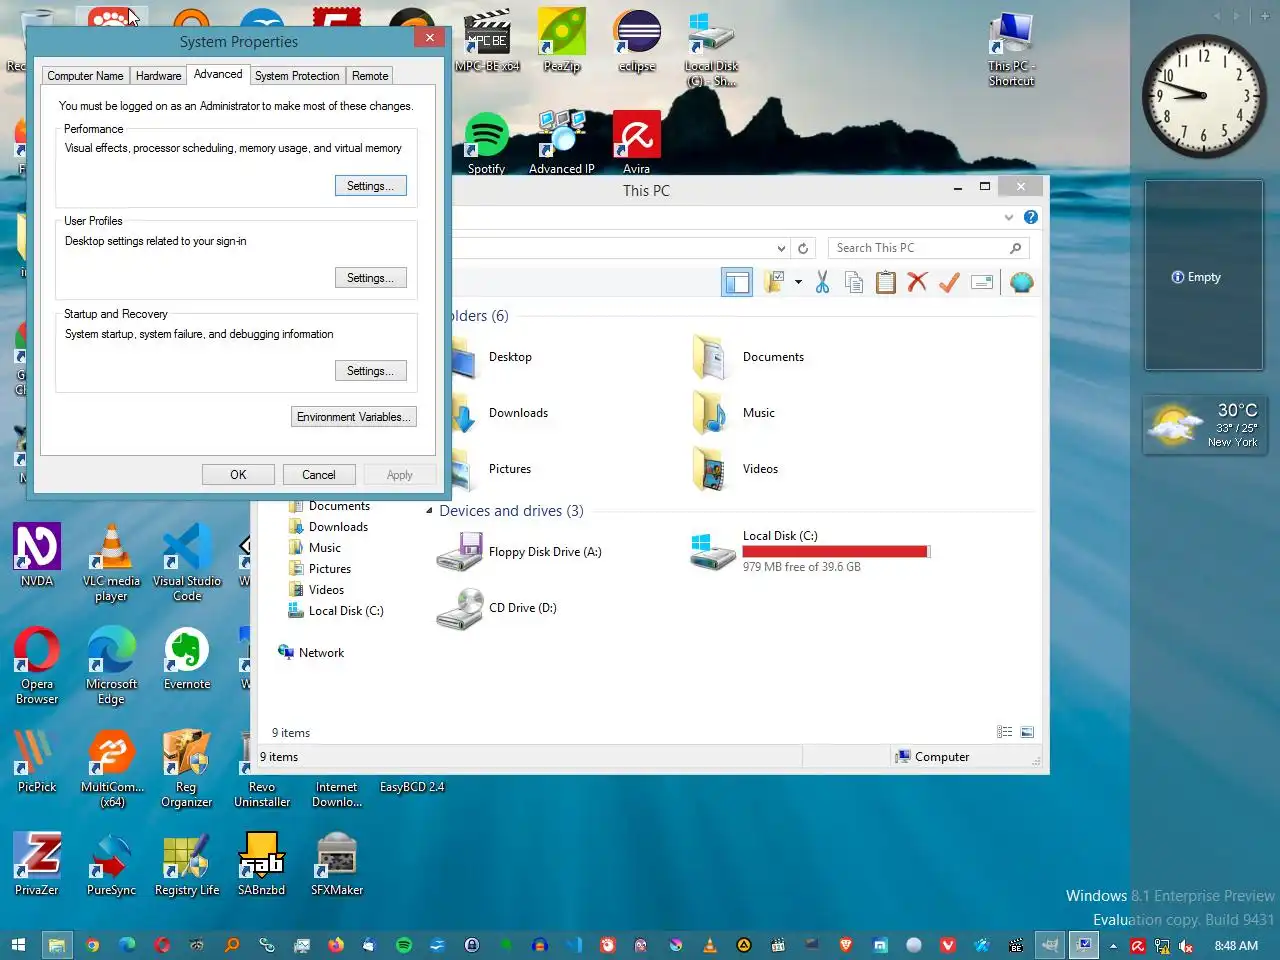
Task: Select Network in the navigation pane
Action: coord(311,653)
